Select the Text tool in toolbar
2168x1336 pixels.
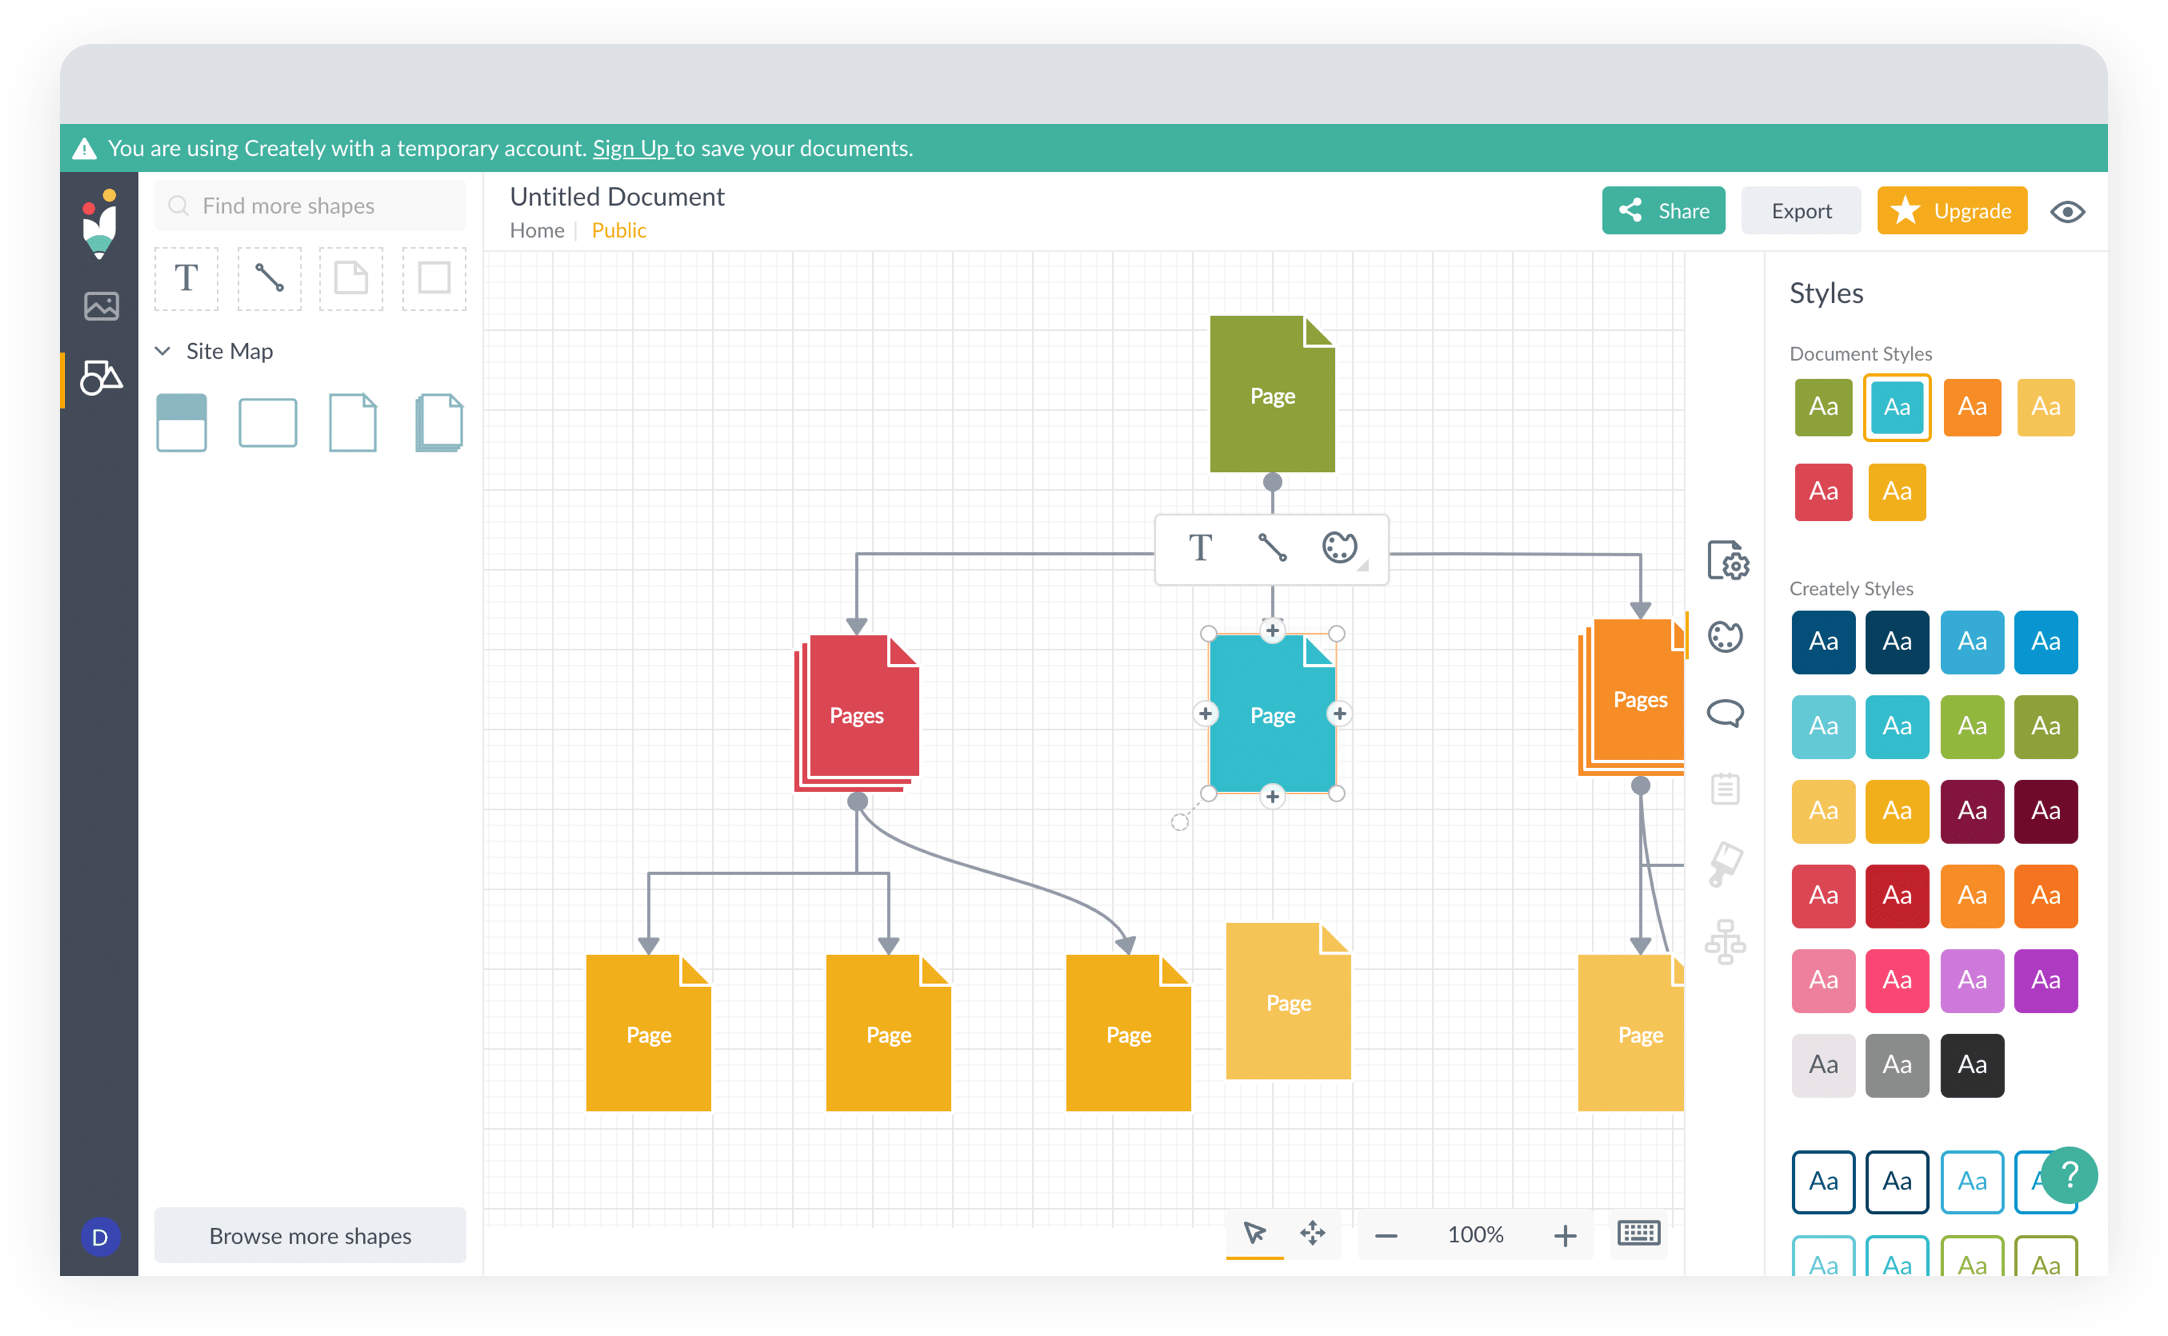186,279
